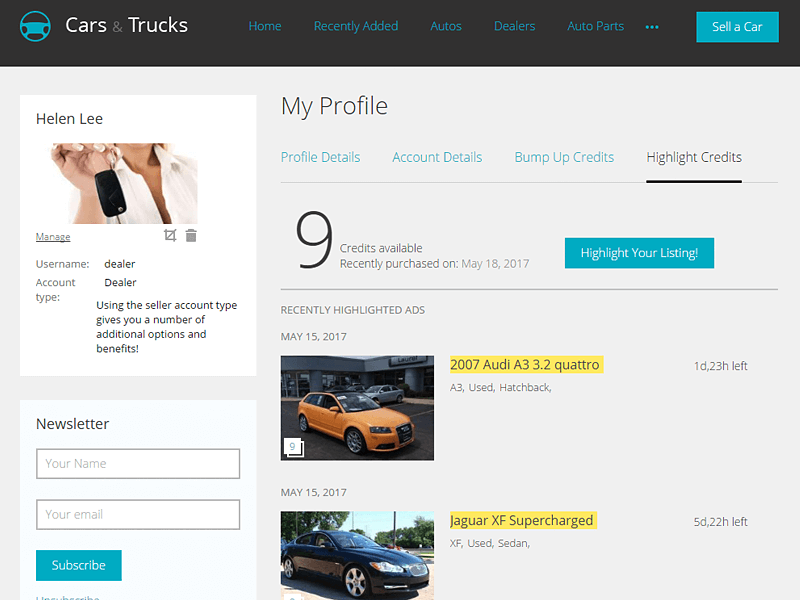Open the Autos menu item

[446, 26]
